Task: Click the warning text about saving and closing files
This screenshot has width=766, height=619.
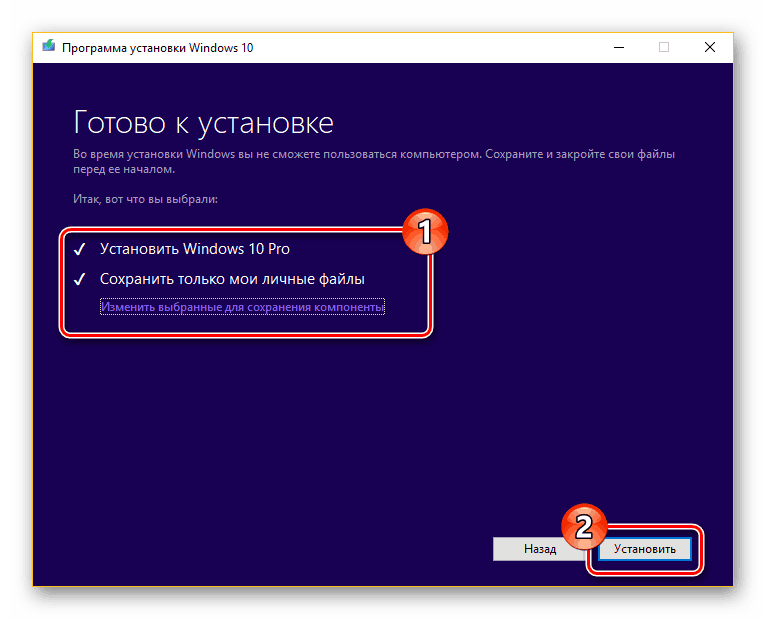Action: [374, 162]
